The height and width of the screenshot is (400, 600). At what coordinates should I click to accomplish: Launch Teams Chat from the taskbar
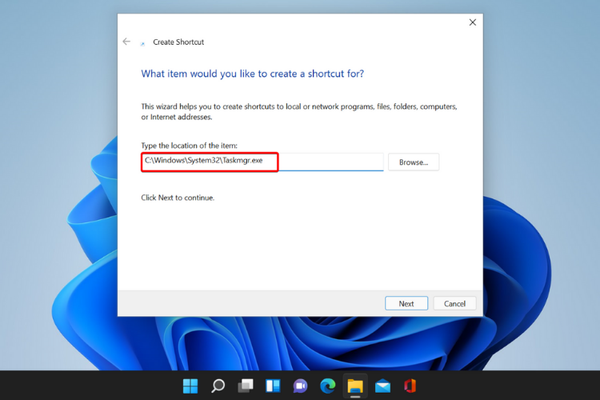point(300,386)
